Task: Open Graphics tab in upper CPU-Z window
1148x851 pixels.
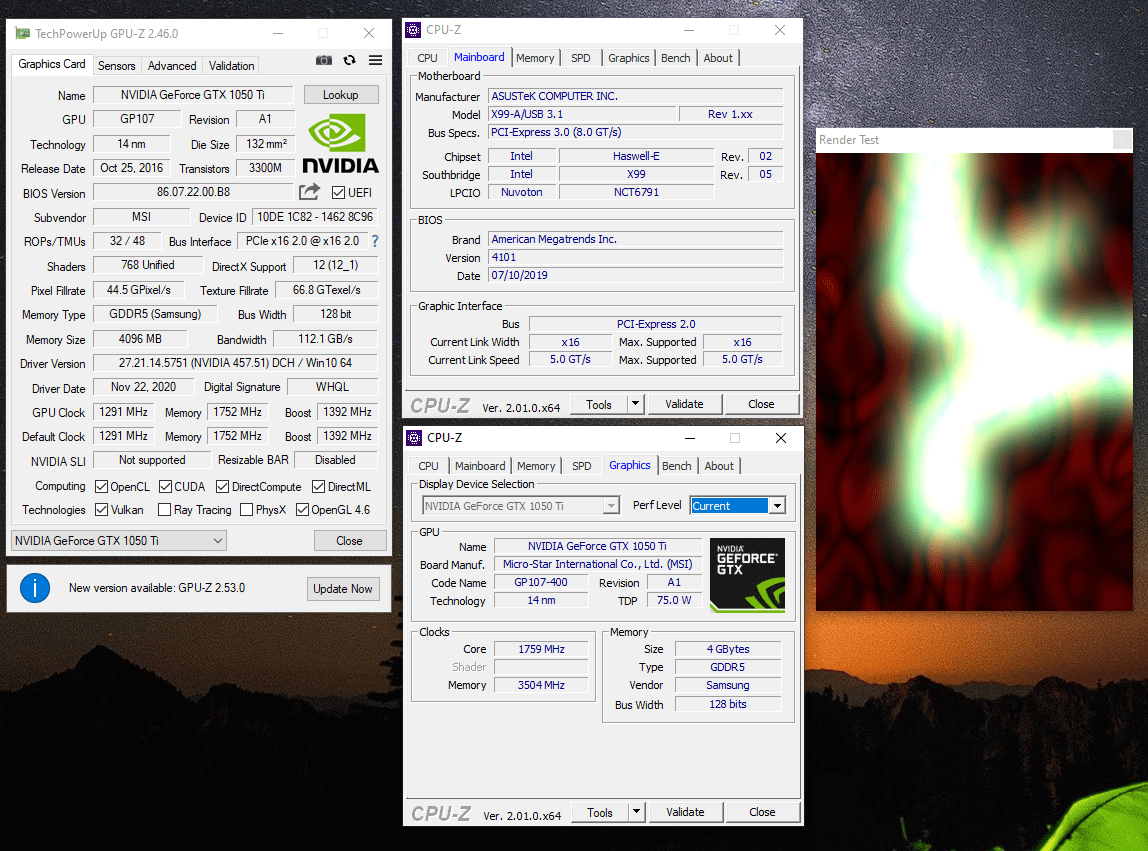Action: tap(629, 58)
